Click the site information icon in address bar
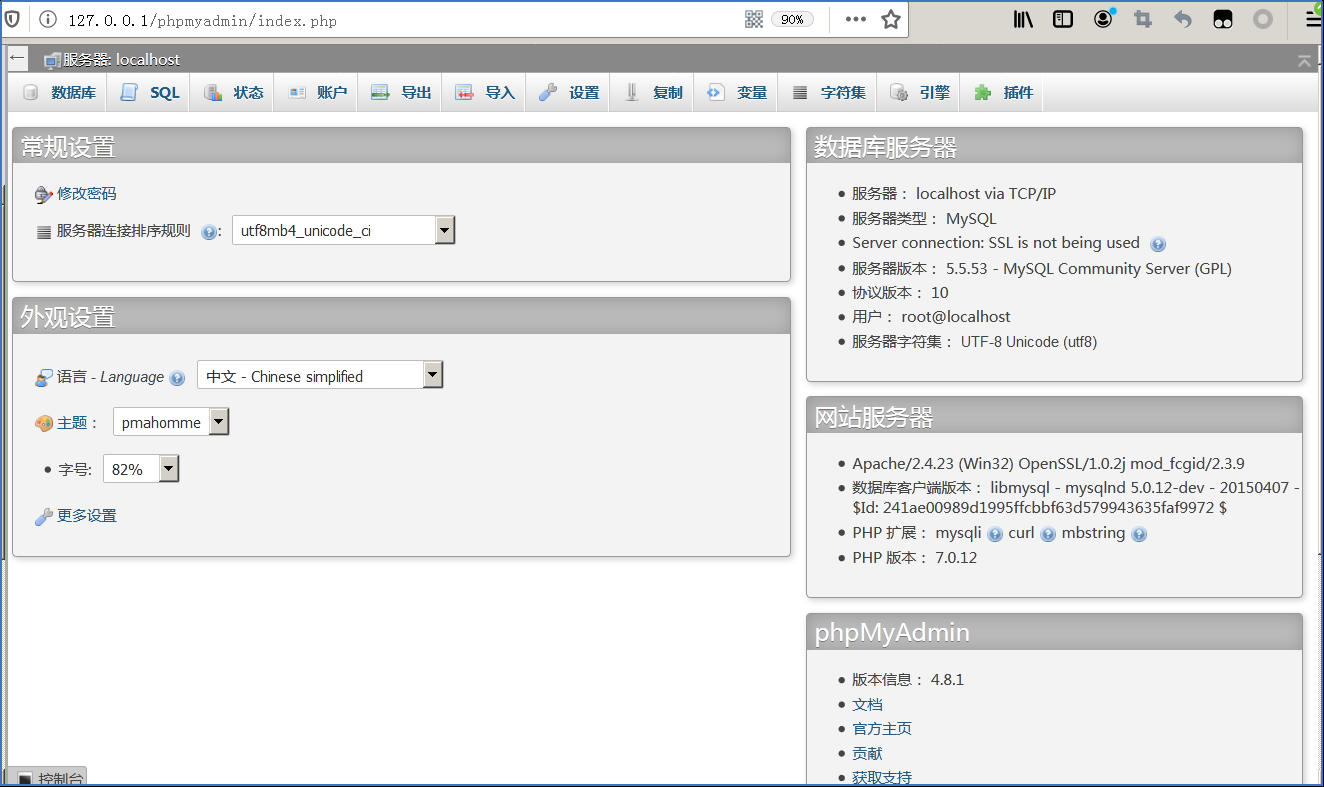The height and width of the screenshot is (787, 1324). [47, 19]
